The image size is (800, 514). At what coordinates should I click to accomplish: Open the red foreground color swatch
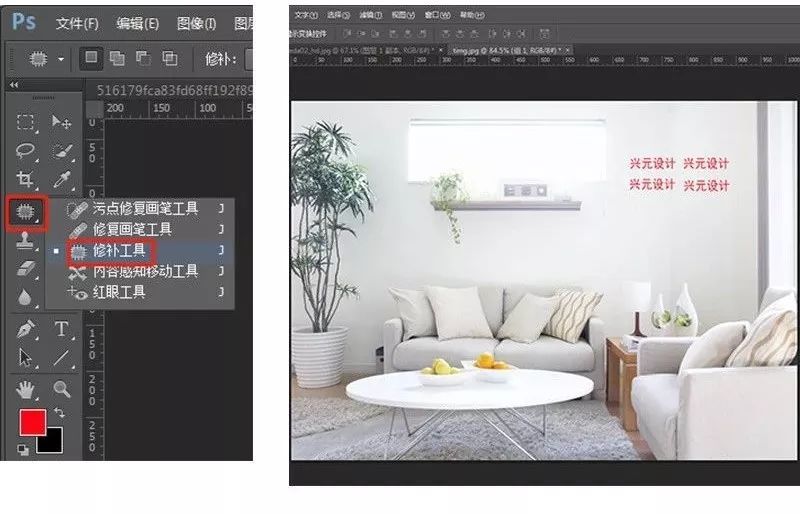[x=32, y=422]
